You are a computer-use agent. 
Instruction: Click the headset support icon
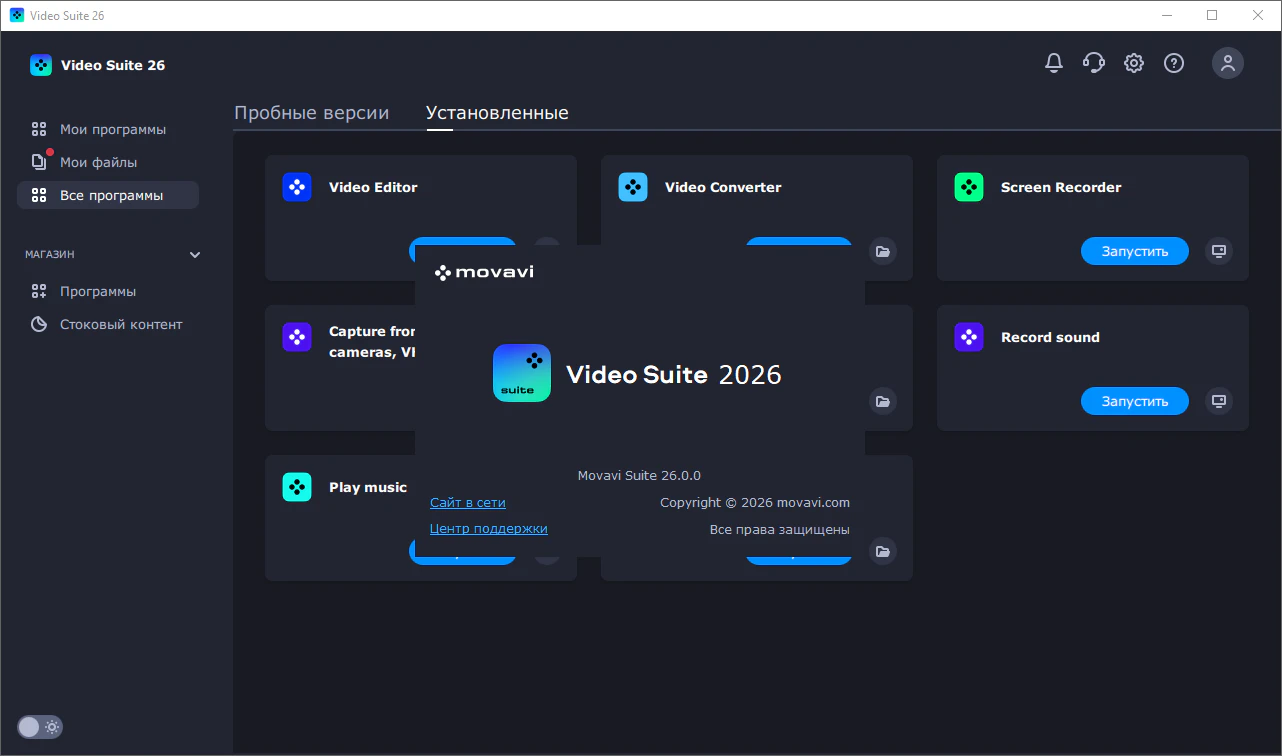pos(1094,63)
